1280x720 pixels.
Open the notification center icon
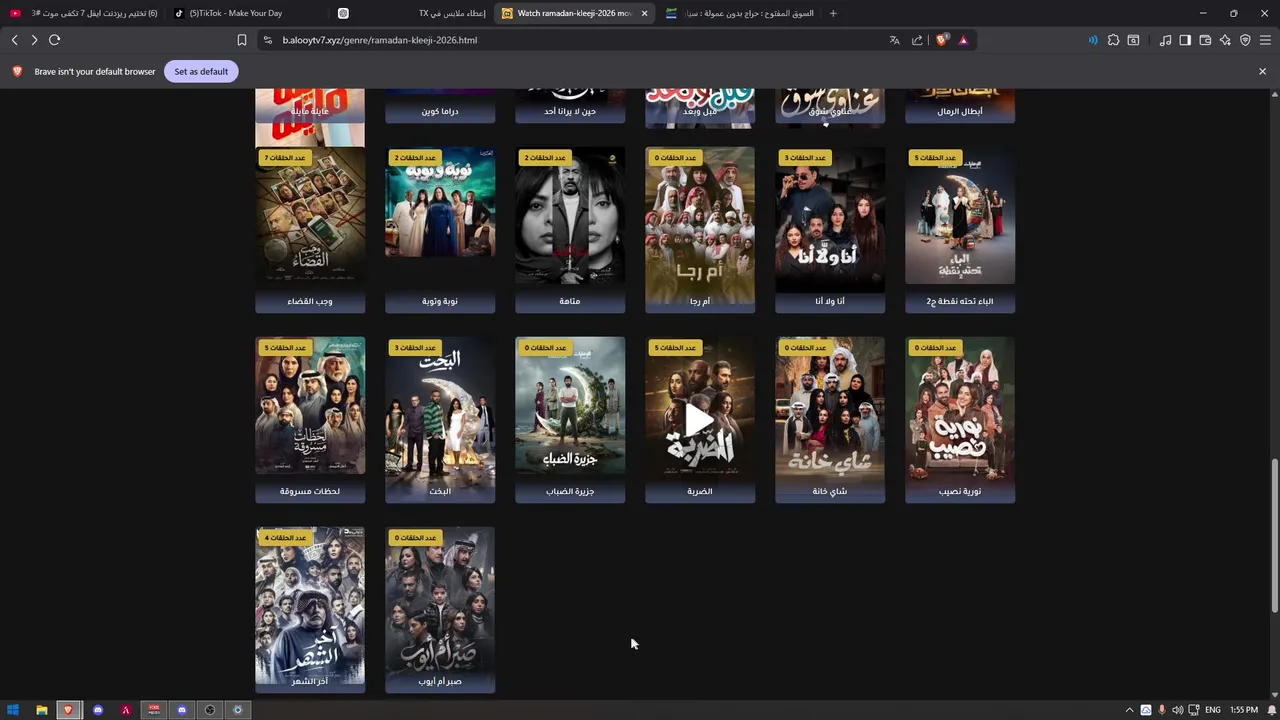tap(1273, 710)
